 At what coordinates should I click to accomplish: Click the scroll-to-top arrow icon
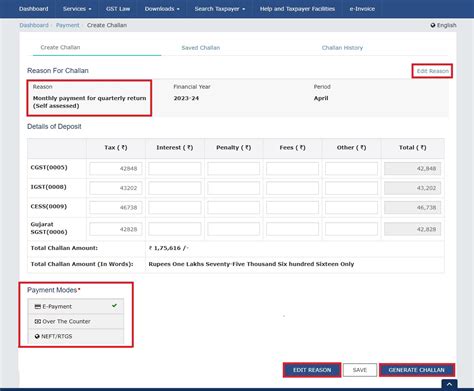(449, 384)
